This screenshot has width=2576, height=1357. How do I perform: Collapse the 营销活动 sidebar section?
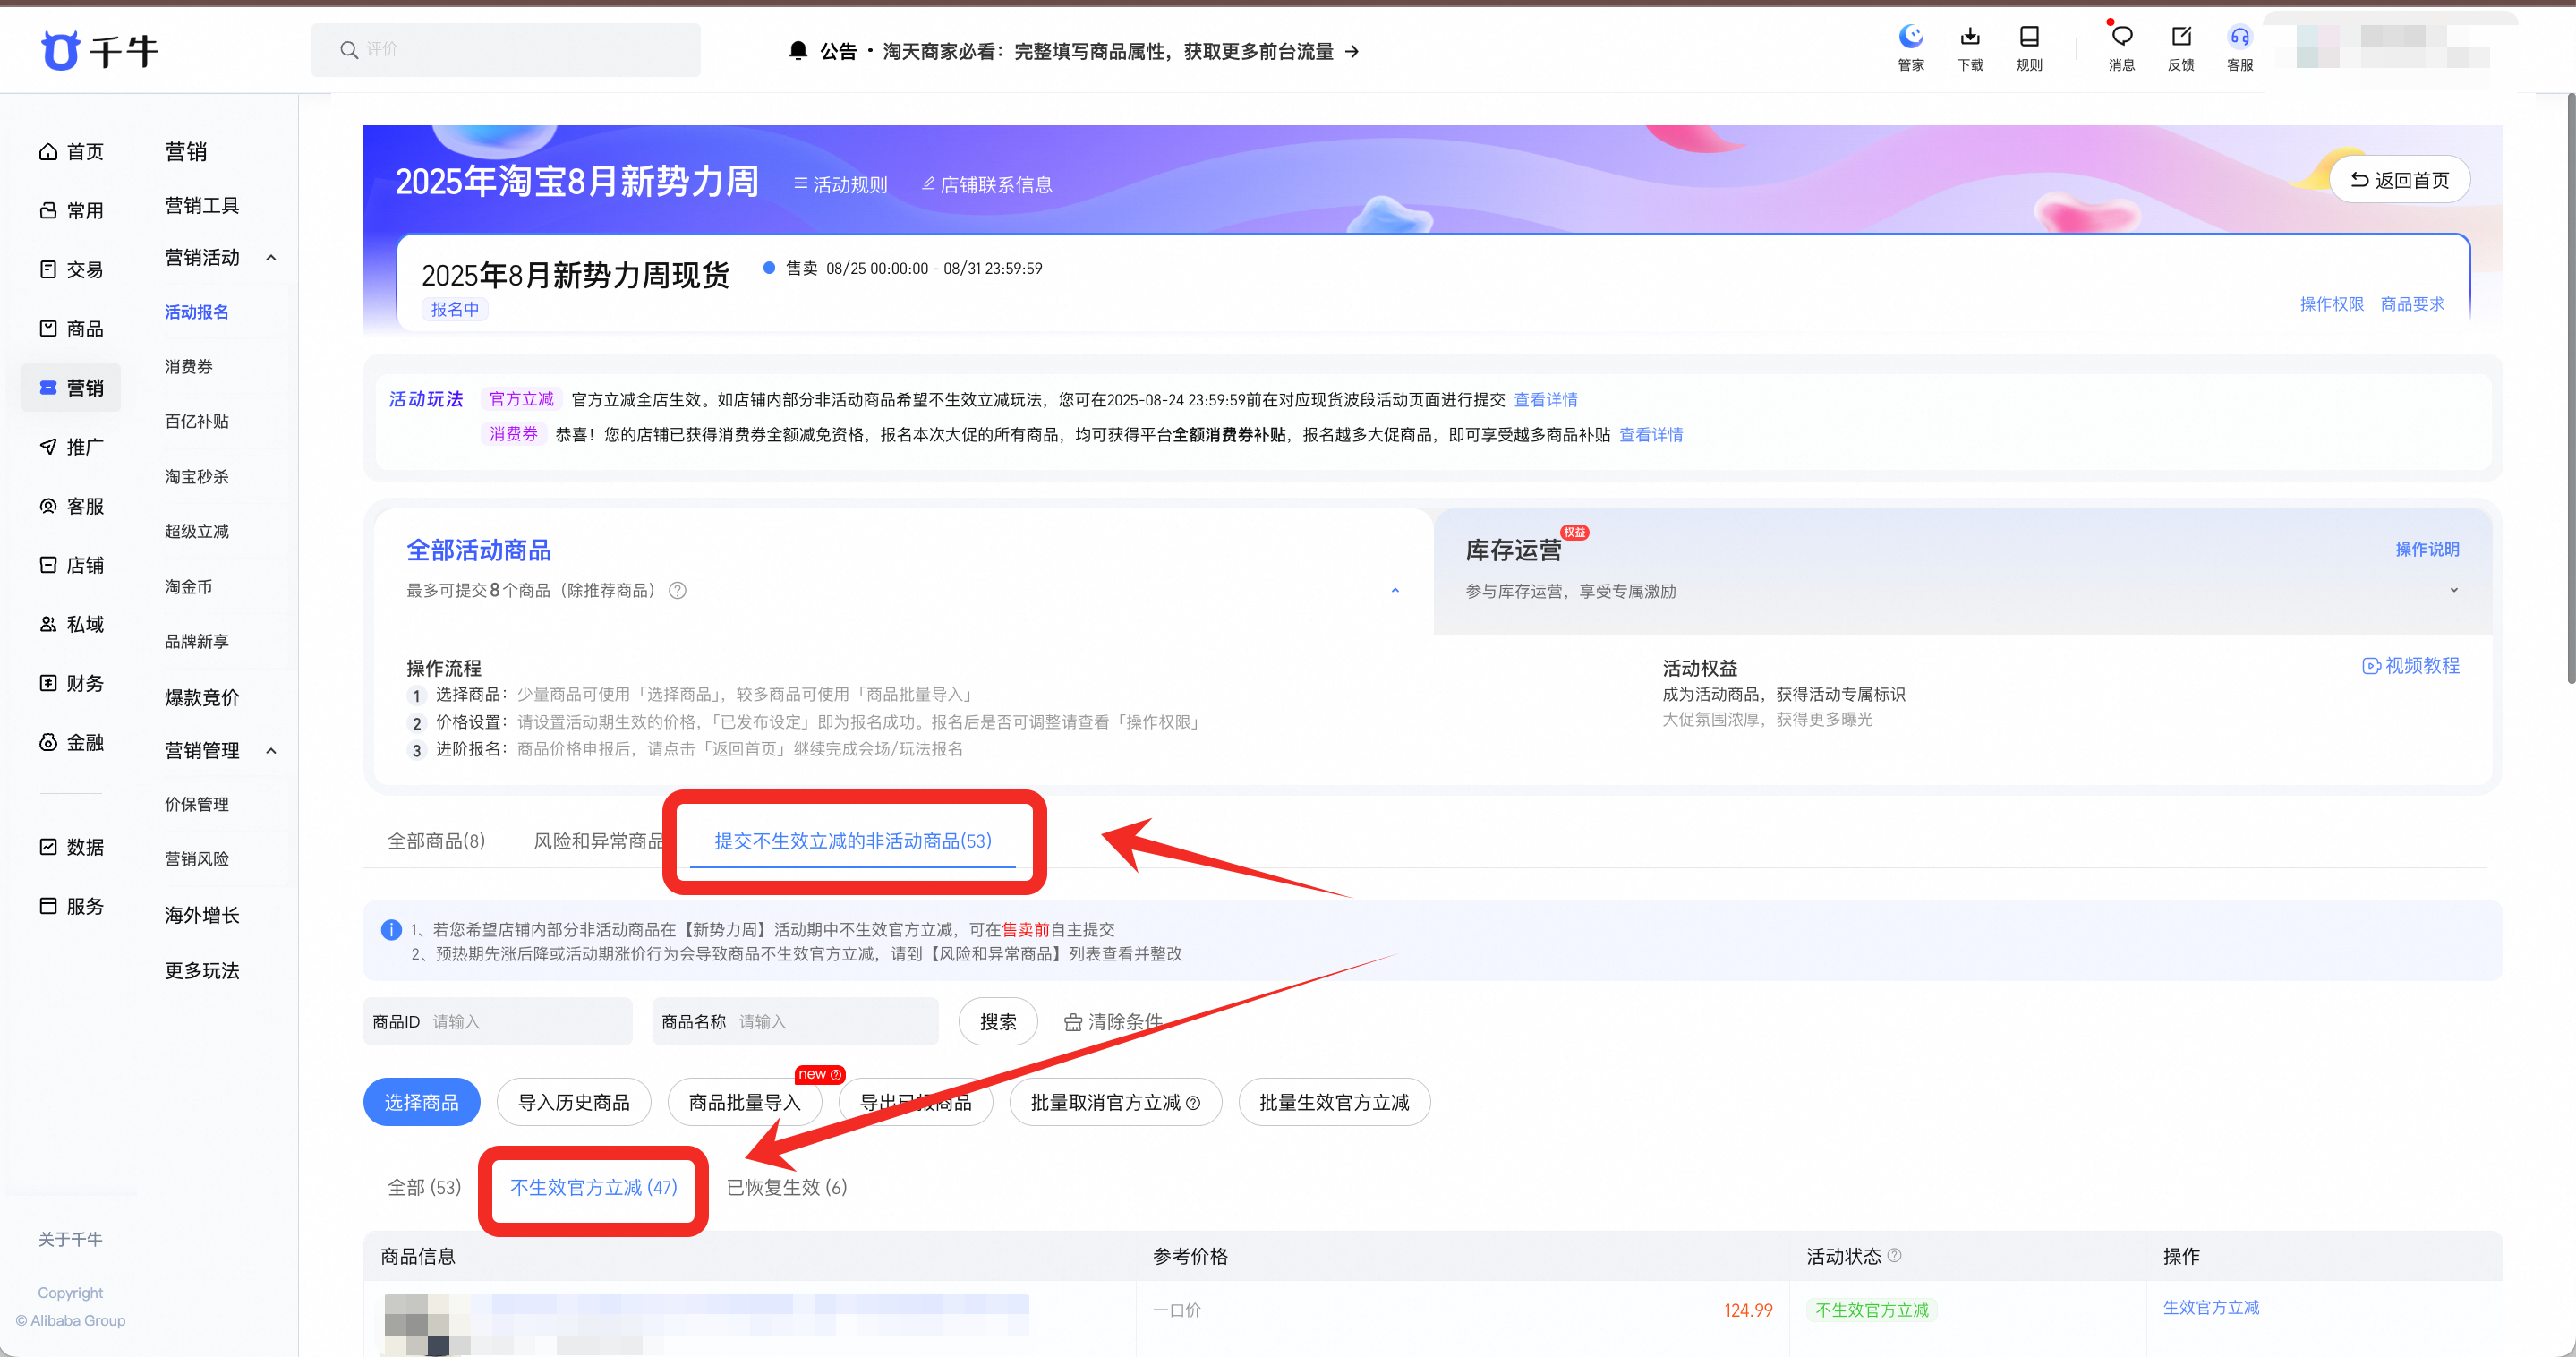tap(271, 258)
